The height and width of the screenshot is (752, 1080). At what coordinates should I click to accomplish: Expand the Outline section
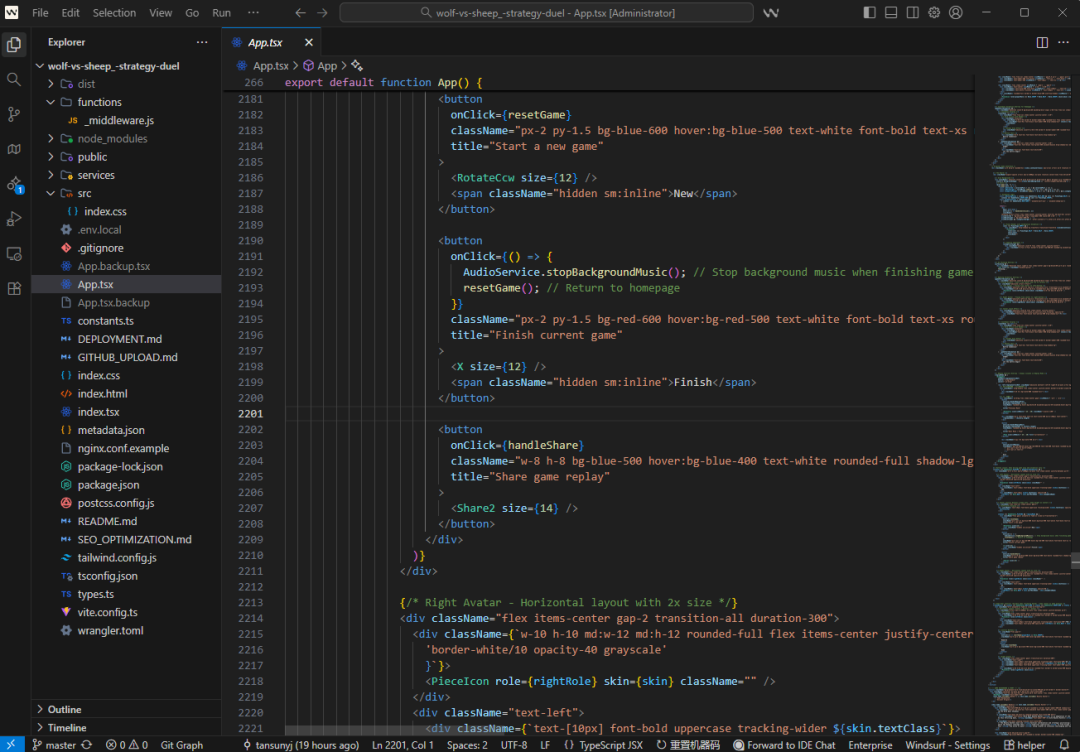pos(64,709)
